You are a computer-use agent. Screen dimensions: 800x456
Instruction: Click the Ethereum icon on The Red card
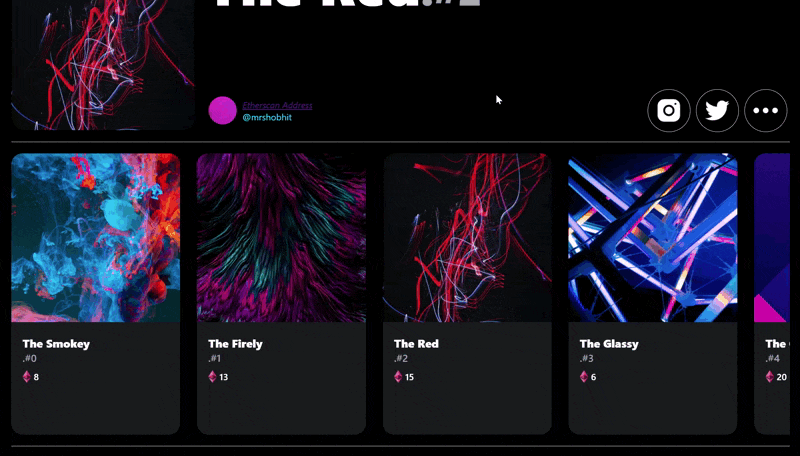point(398,377)
